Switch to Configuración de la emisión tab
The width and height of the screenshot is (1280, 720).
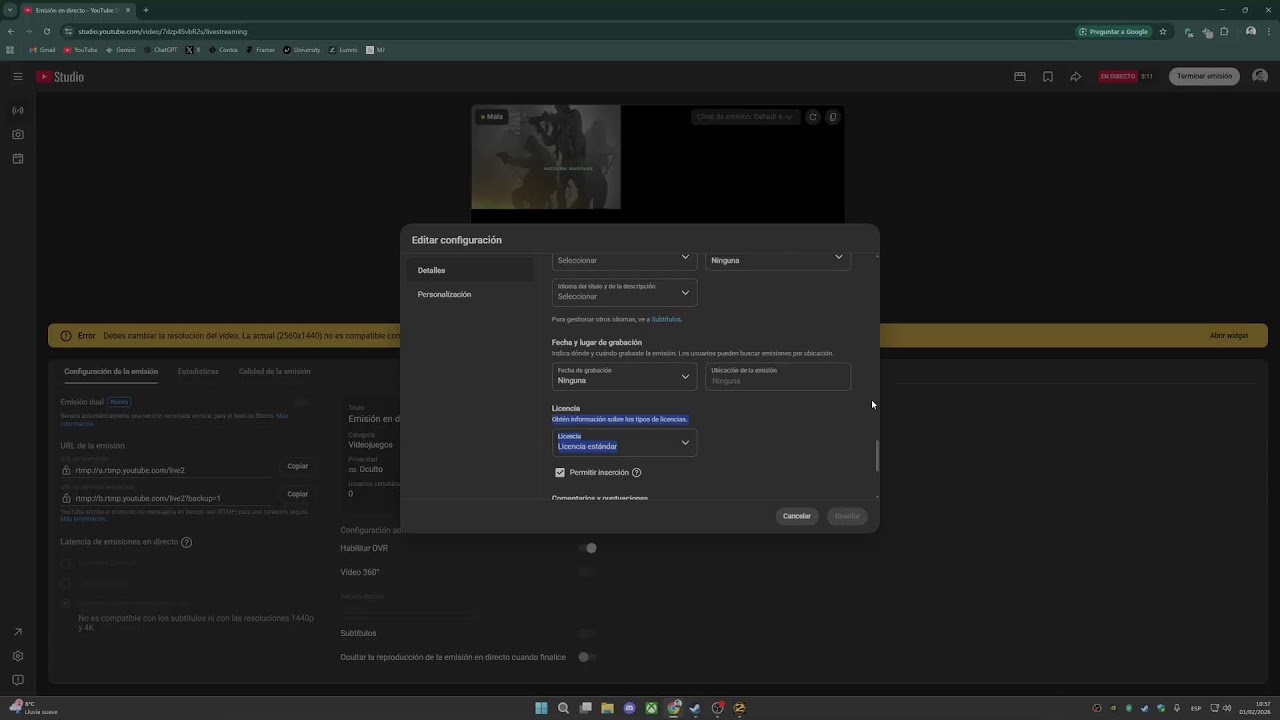coord(111,371)
